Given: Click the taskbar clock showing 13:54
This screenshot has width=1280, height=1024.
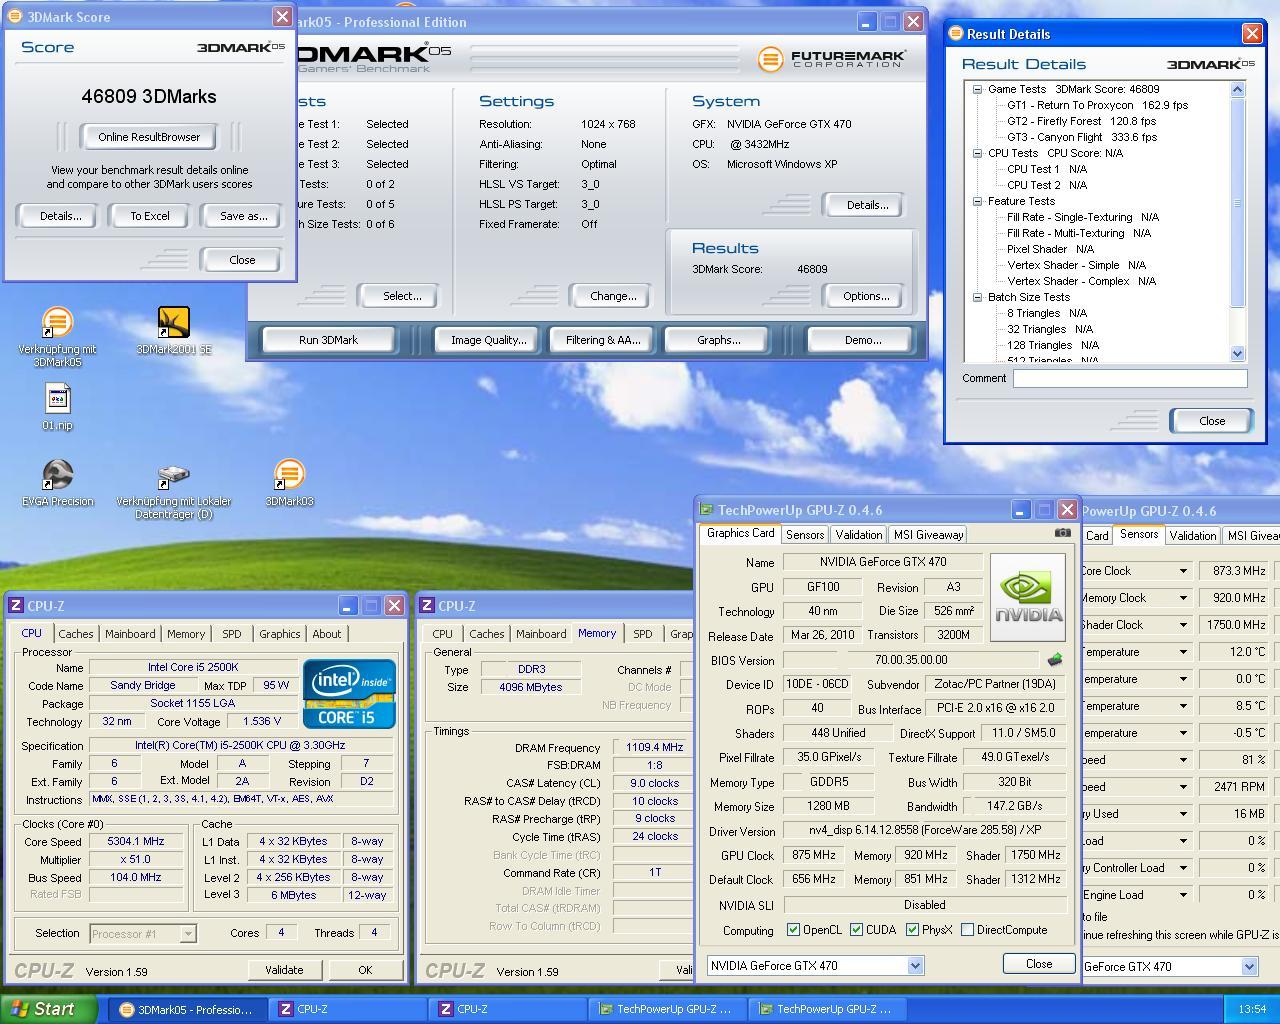Looking at the screenshot, I should click(1252, 1010).
